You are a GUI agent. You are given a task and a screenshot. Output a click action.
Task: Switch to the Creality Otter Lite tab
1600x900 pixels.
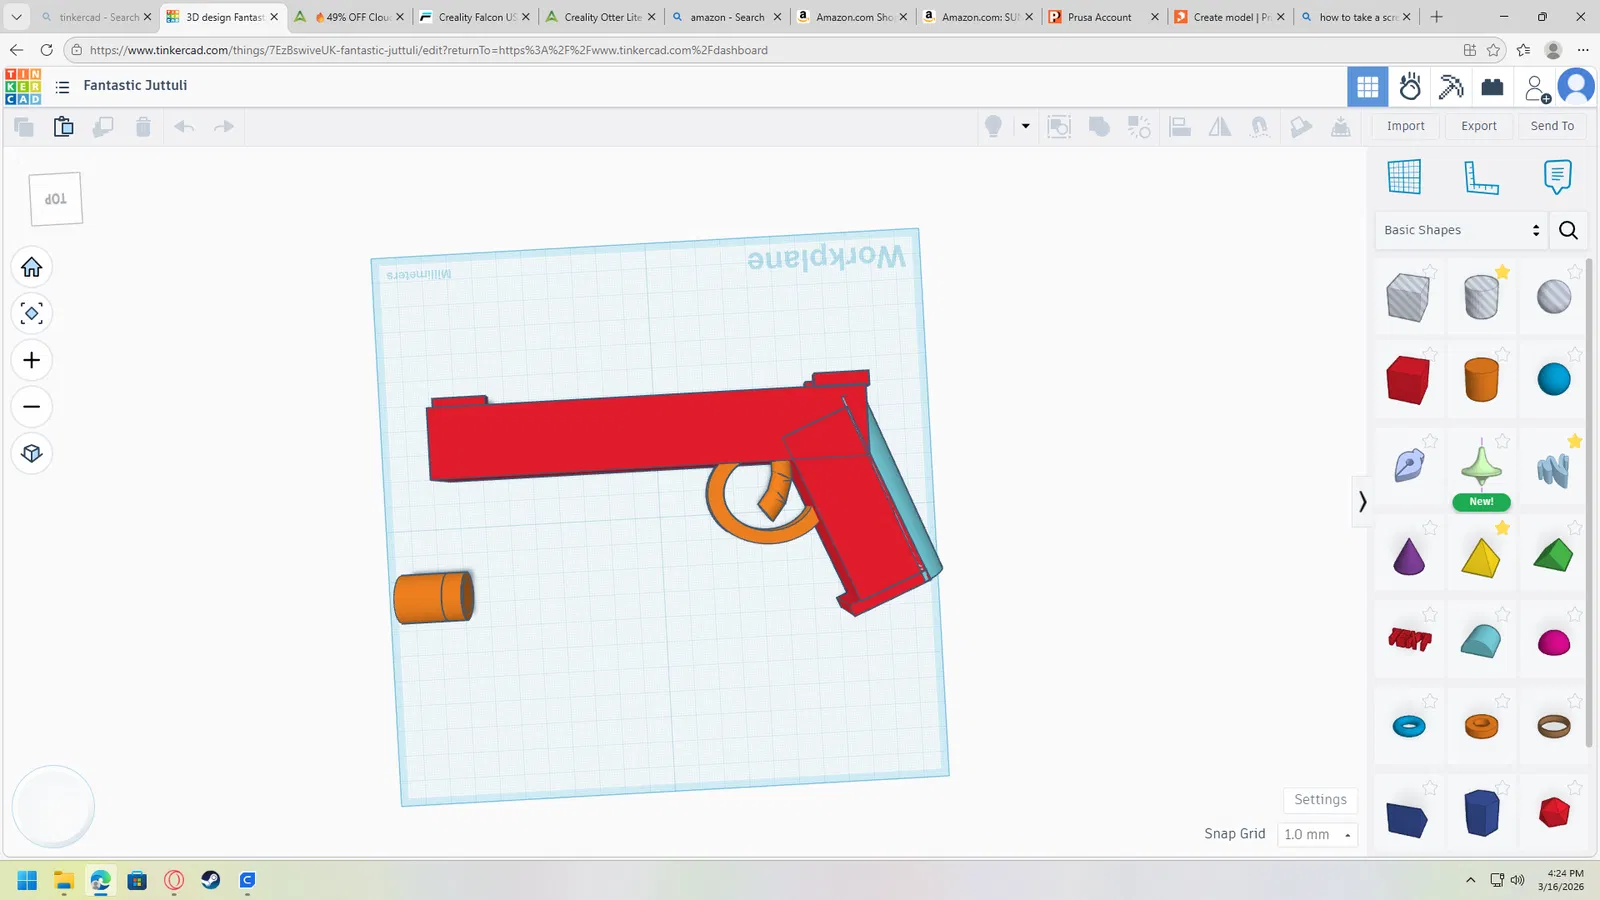601,17
